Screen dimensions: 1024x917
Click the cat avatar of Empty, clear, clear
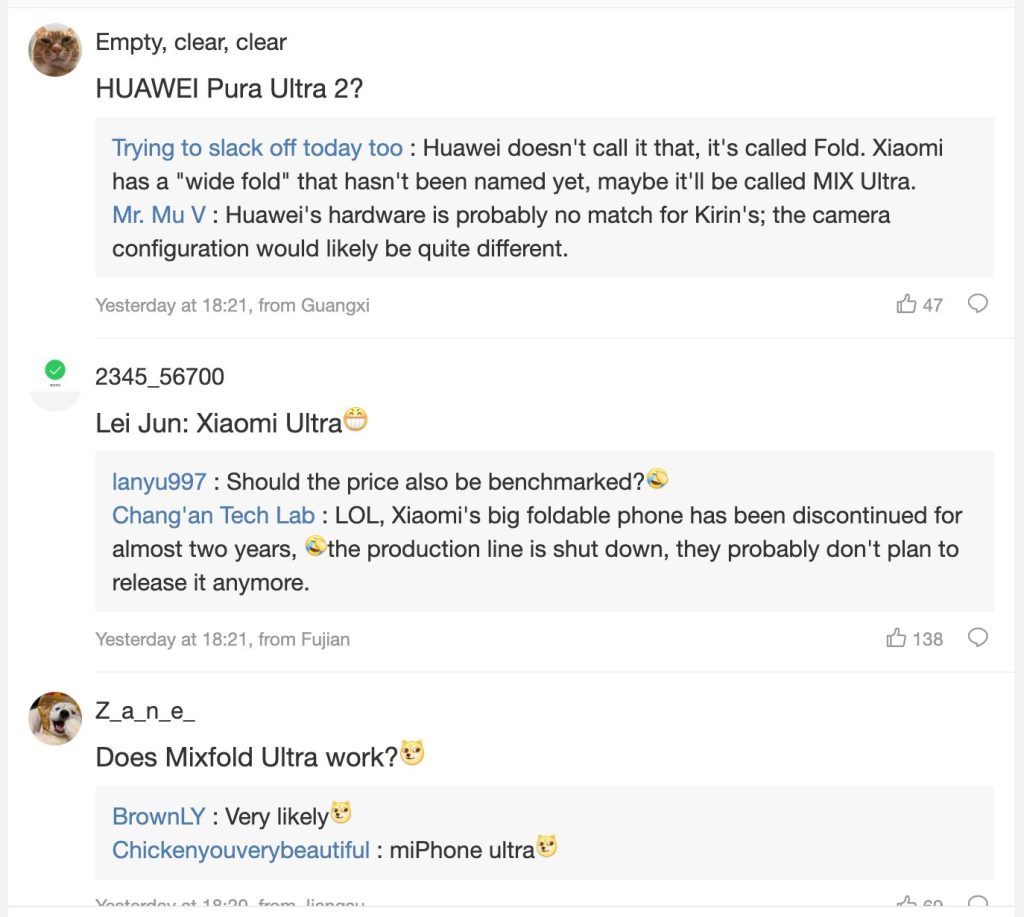point(55,50)
